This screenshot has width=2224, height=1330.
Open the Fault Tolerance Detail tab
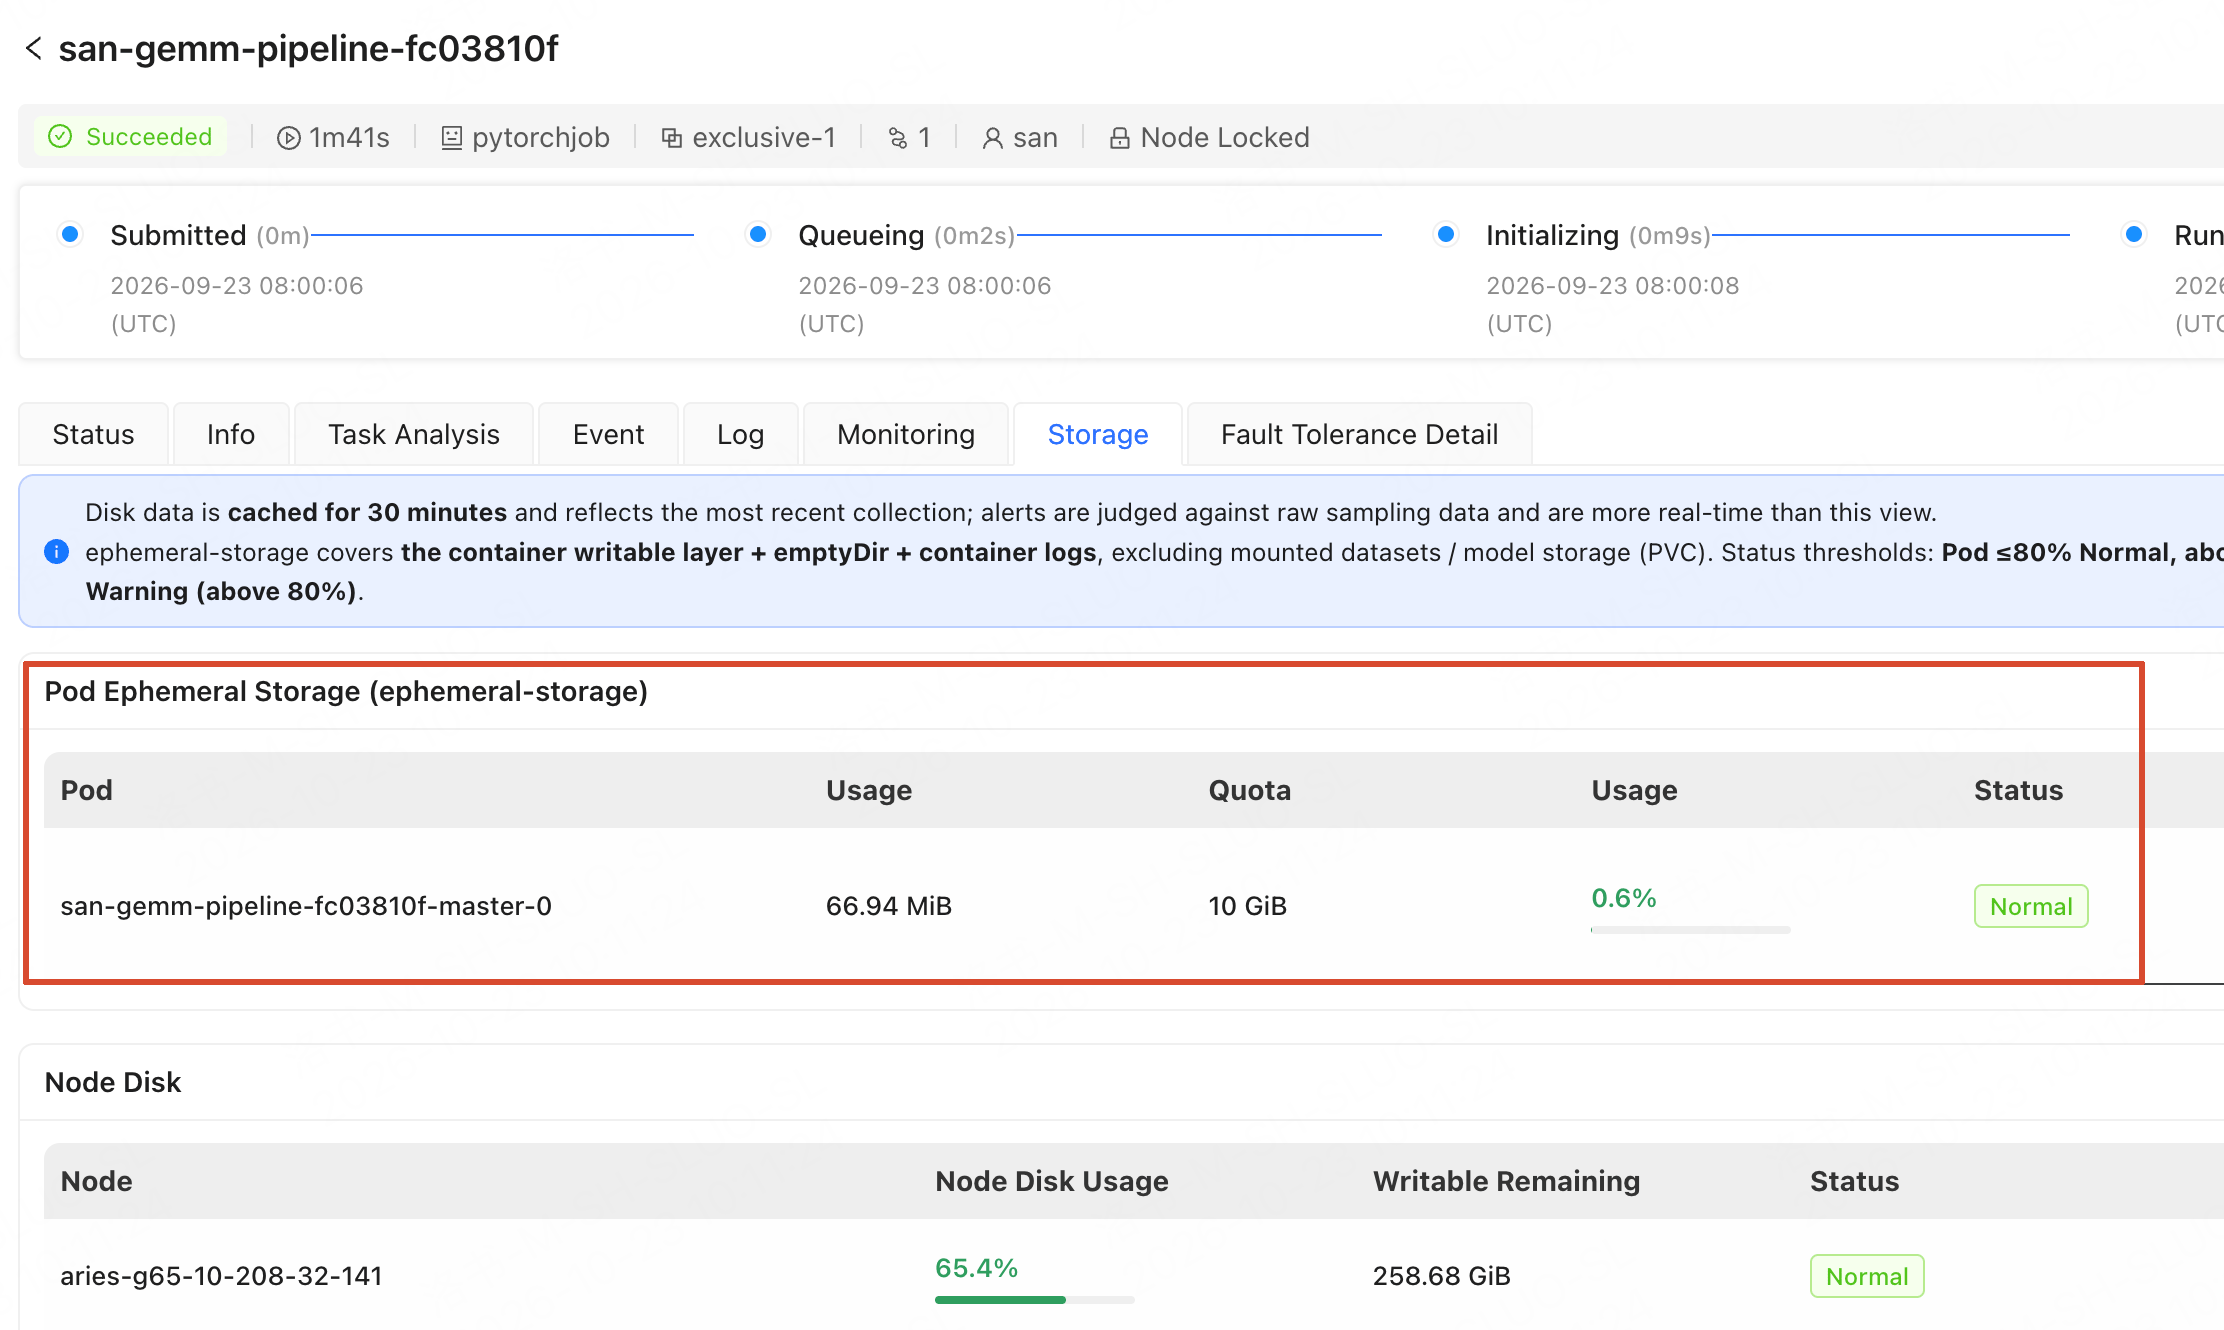[x=1360, y=434]
